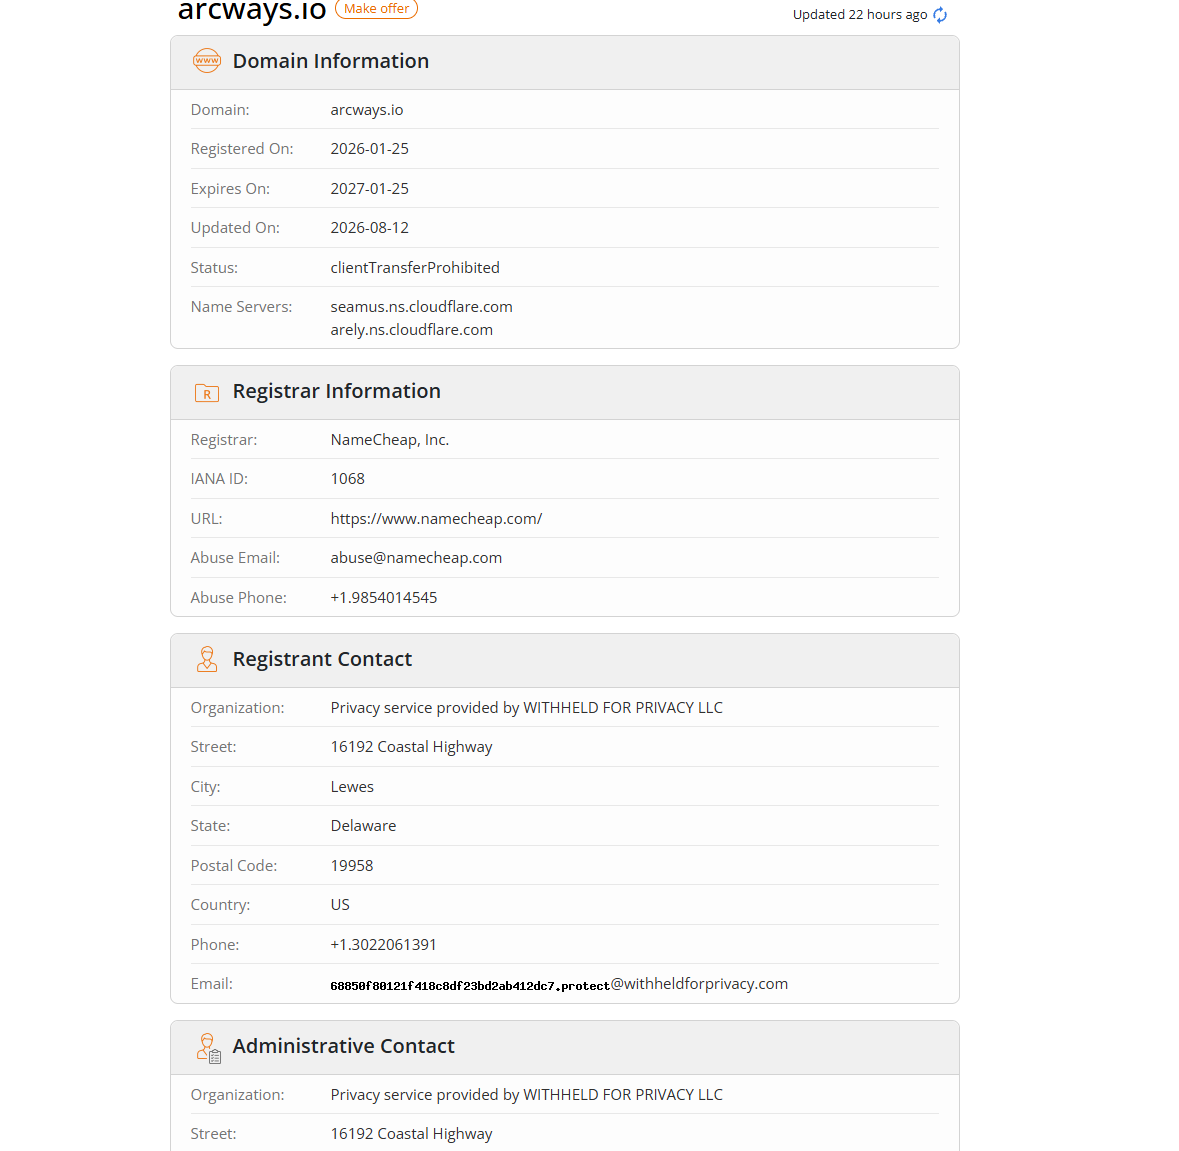Image resolution: width=1179 pixels, height=1151 pixels.
Task: Click the NameCheap, Inc. registrar name
Action: point(389,440)
